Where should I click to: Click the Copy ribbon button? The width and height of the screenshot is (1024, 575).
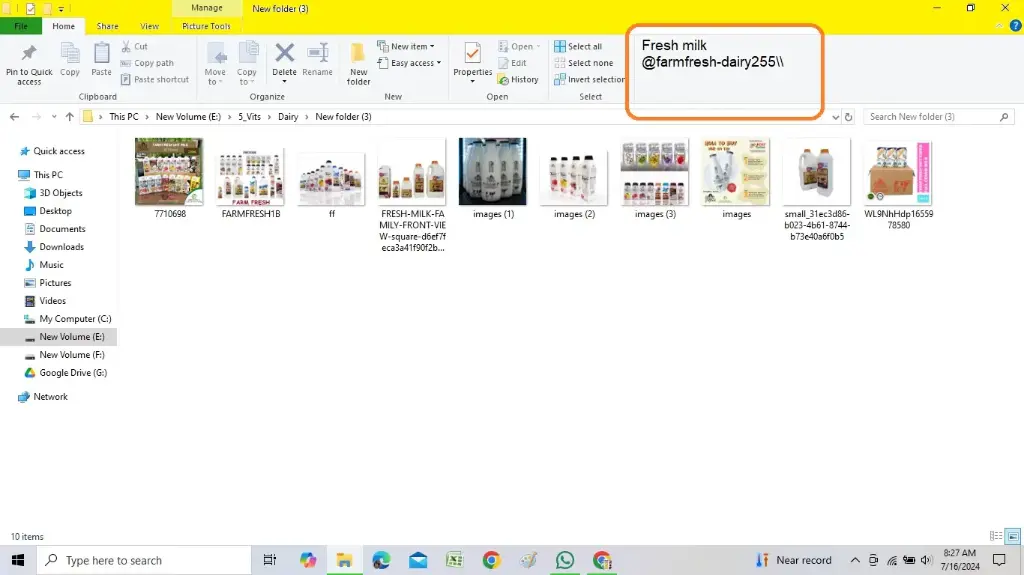[70, 60]
